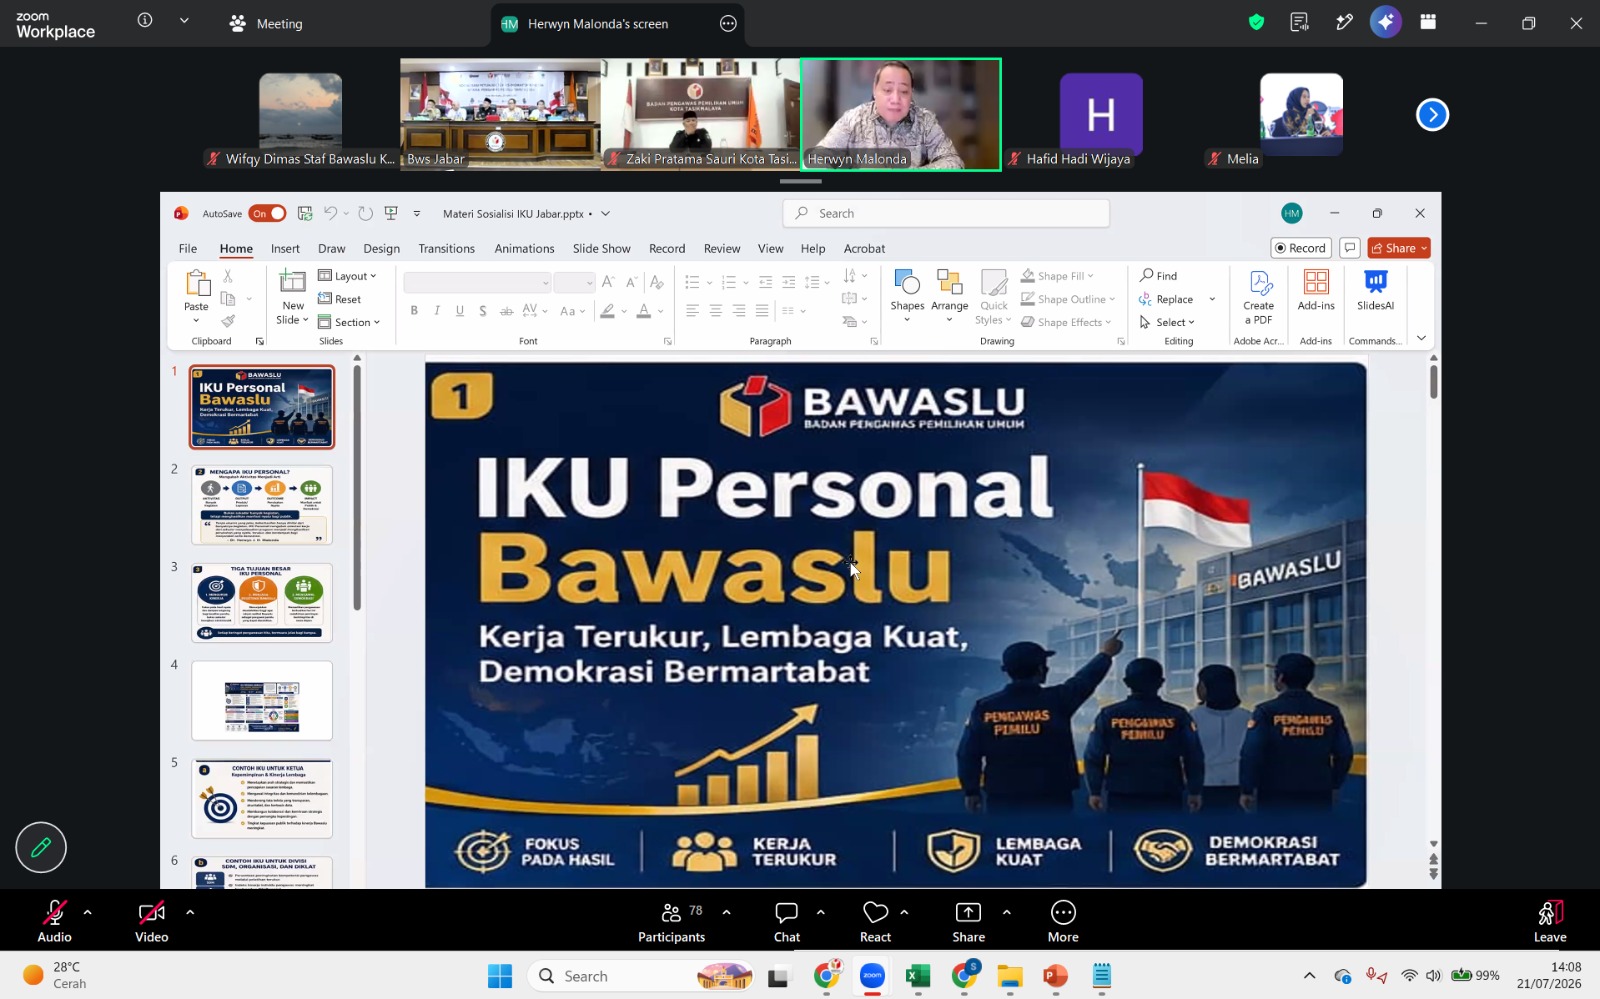This screenshot has height=999, width=1600.
Task: Toggle AutoSave switch off
Action: click(267, 213)
